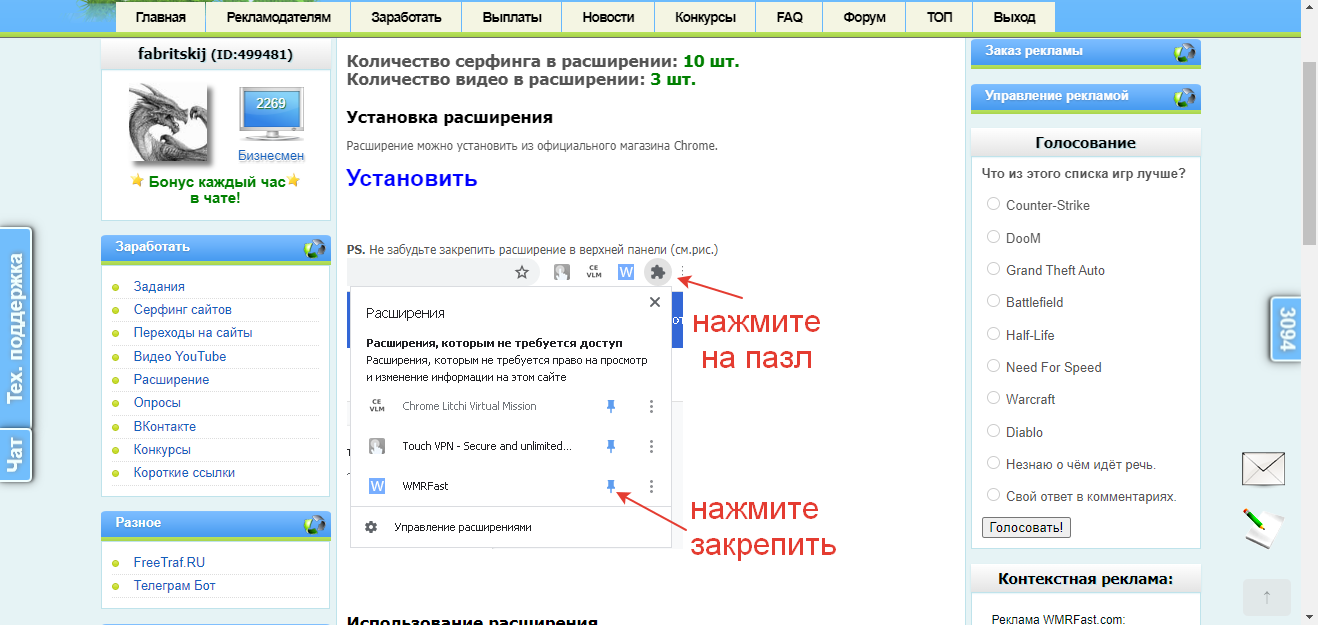Open Рекламодателям in the top menu

tap(278, 17)
